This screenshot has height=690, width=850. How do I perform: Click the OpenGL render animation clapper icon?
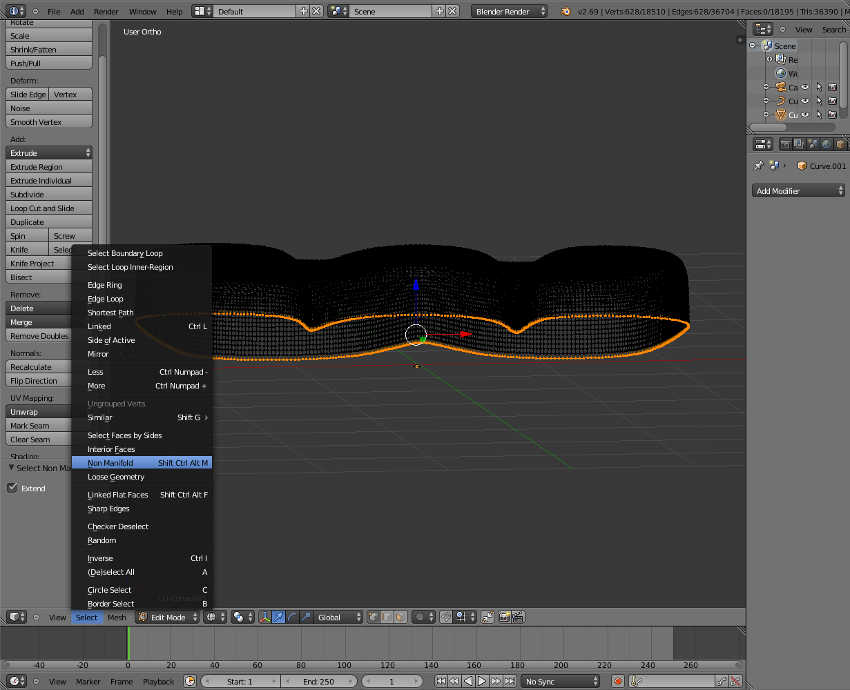pos(518,617)
